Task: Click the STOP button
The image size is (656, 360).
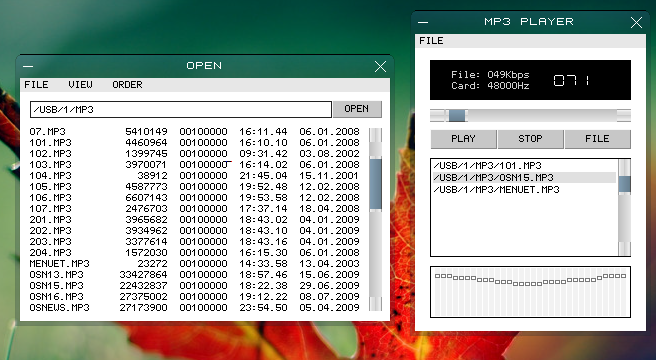Action: tap(530, 139)
